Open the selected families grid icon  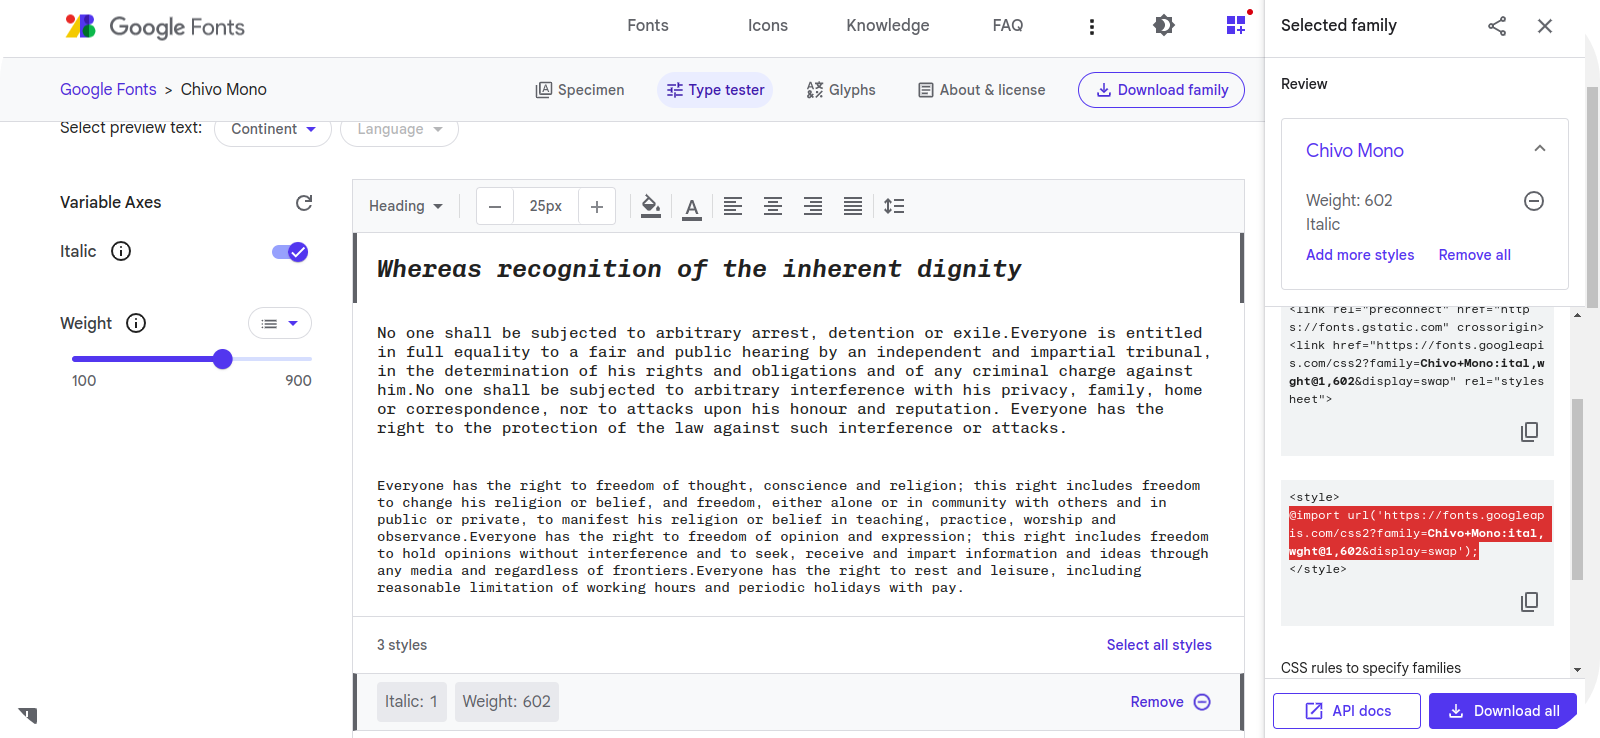tap(1237, 24)
